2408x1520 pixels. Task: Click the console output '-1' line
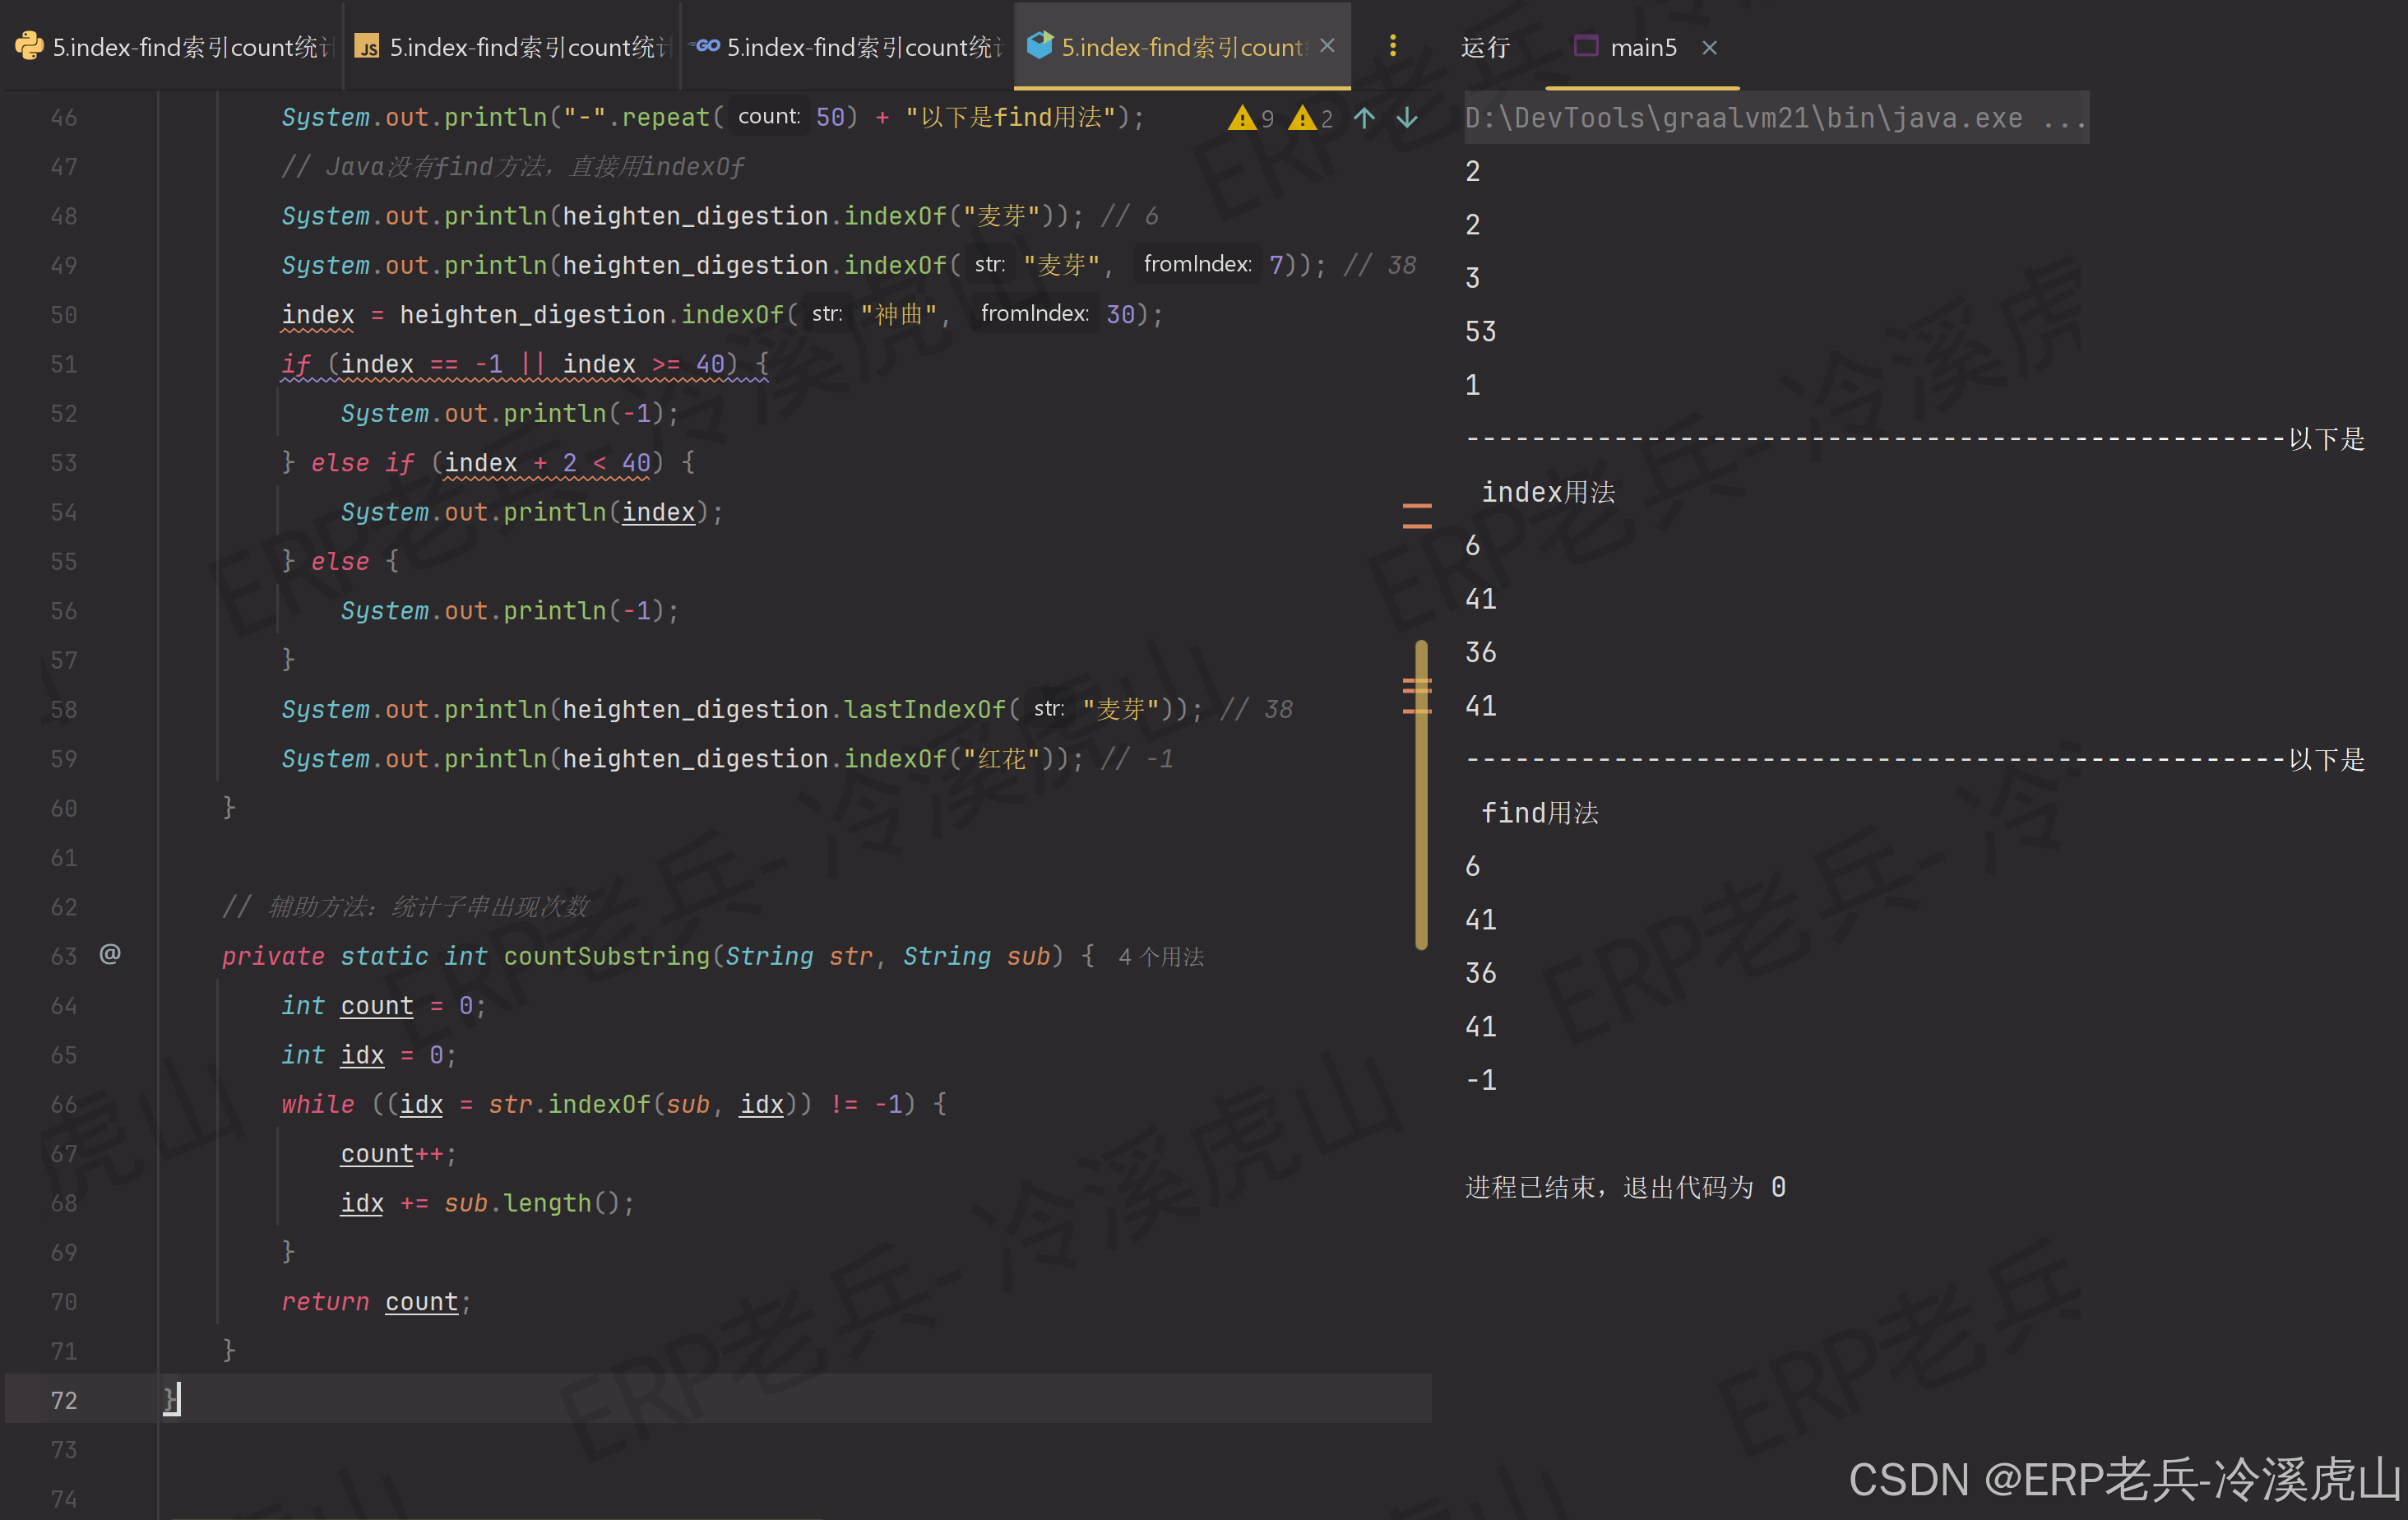click(1480, 1080)
